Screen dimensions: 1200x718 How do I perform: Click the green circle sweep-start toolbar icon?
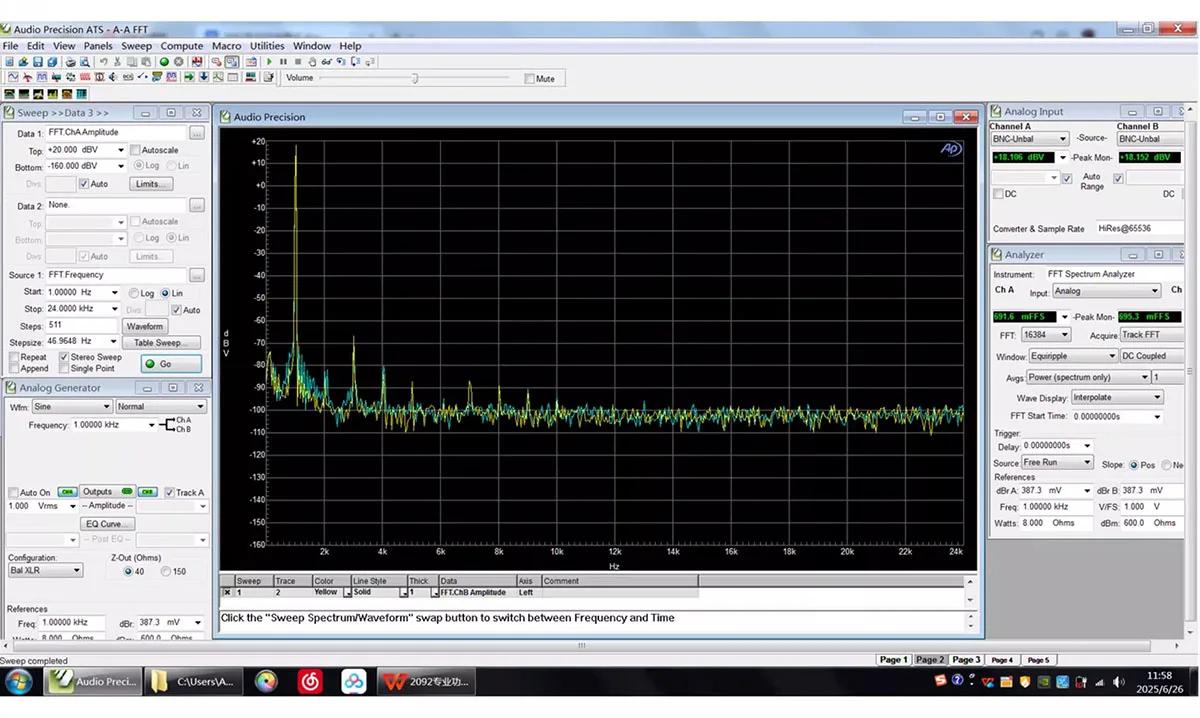(164, 62)
